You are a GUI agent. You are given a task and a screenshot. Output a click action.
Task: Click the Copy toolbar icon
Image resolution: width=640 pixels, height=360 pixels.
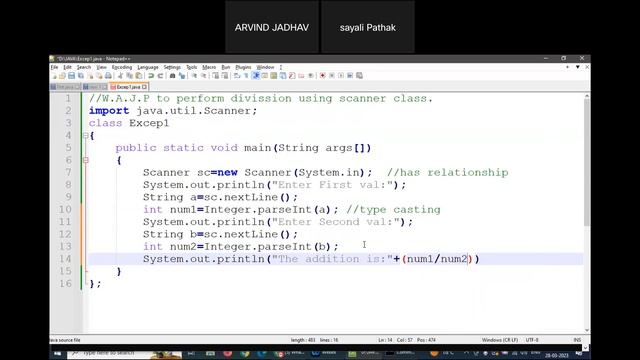coord(130,76)
